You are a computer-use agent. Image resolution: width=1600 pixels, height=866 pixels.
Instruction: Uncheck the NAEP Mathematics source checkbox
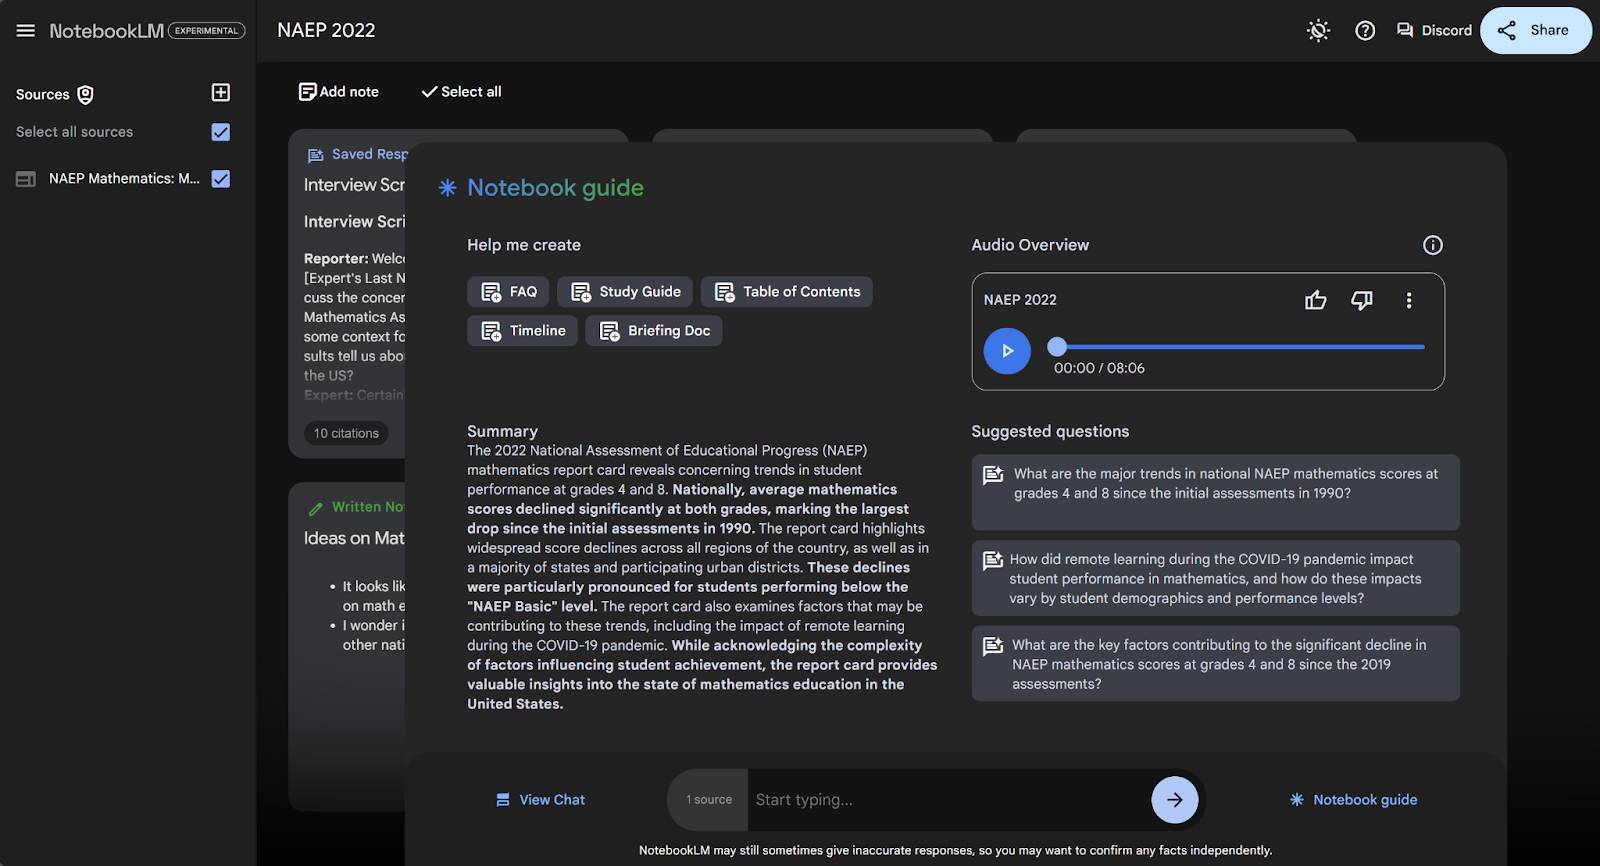(x=221, y=179)
